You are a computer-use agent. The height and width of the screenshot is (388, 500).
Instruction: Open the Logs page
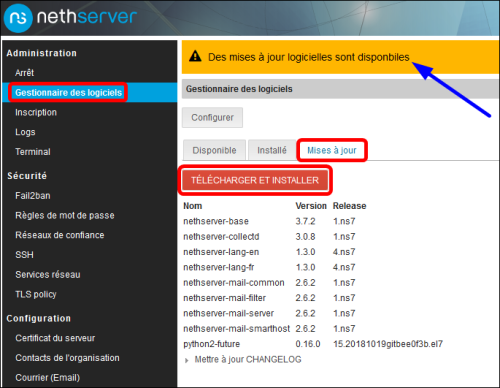tap(25, 132)
